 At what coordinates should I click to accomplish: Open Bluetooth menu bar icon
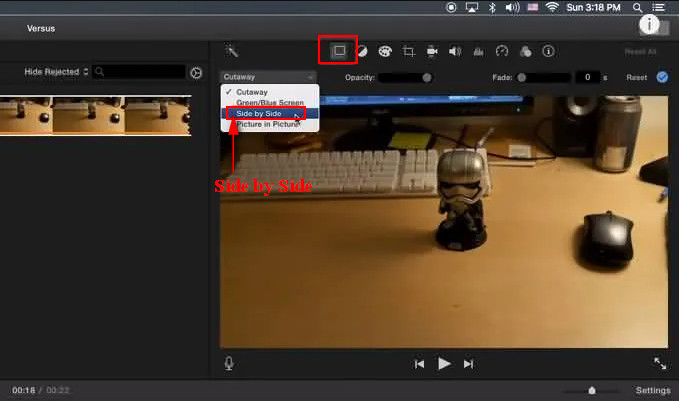click(492, 7)
